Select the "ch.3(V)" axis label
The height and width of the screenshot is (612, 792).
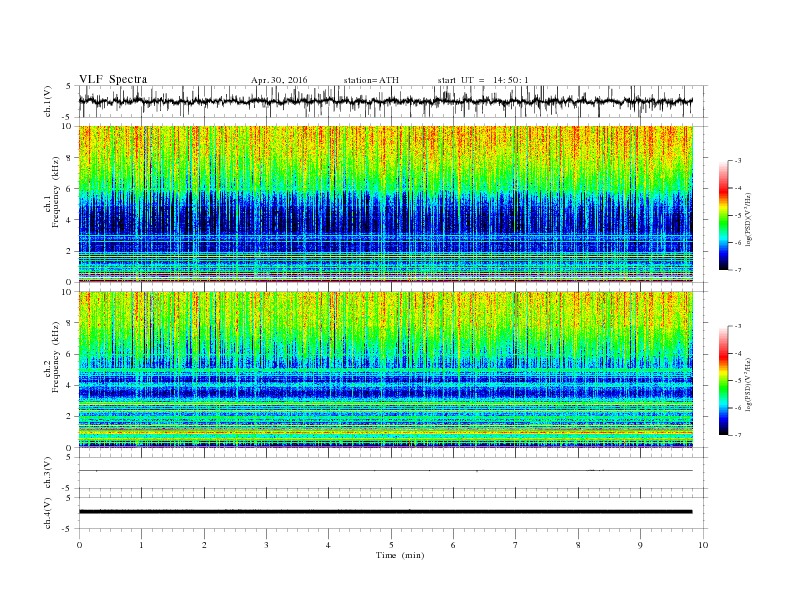(x=48, y=473)
